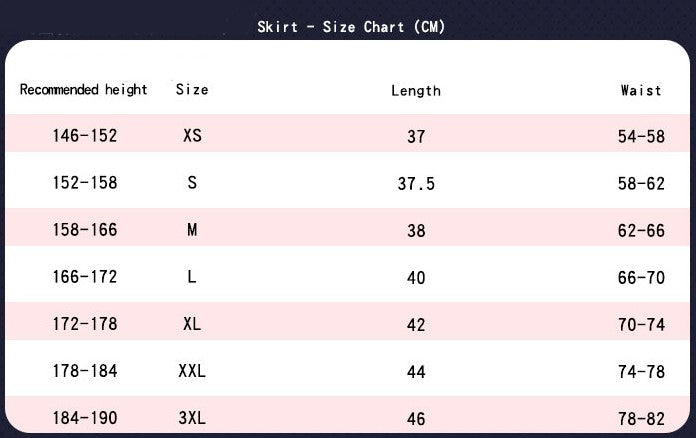Click the 184-190 height value
Viewport: 696px width, 438px height.
pyautogui.click(x=85, y=417)
